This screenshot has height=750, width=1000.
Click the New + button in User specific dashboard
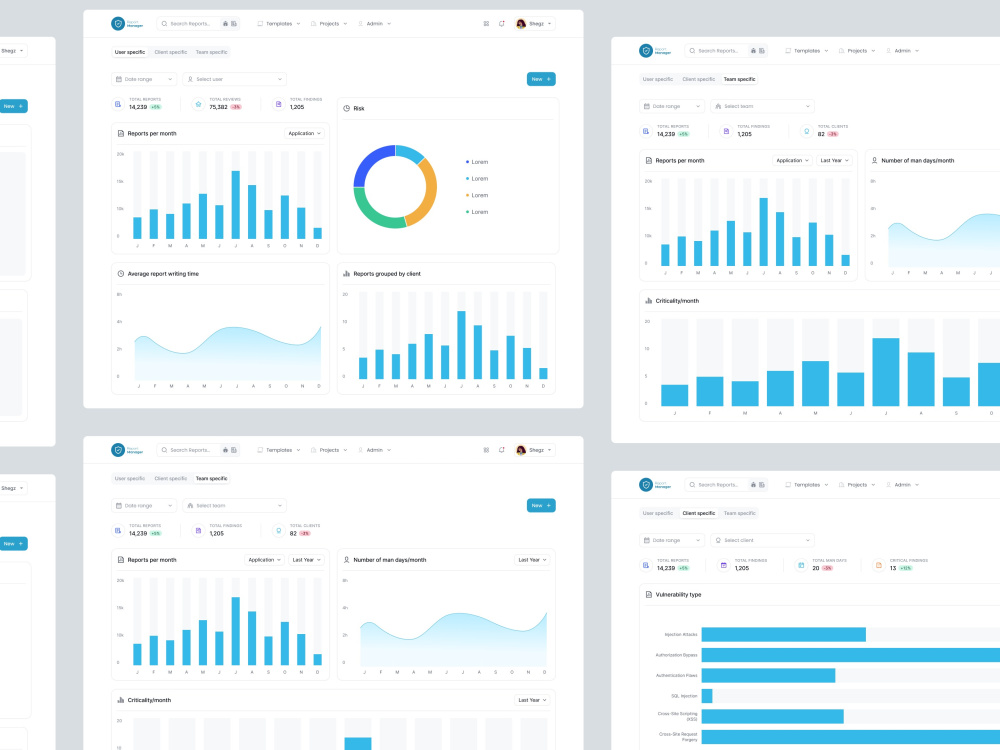pos(541,79)
